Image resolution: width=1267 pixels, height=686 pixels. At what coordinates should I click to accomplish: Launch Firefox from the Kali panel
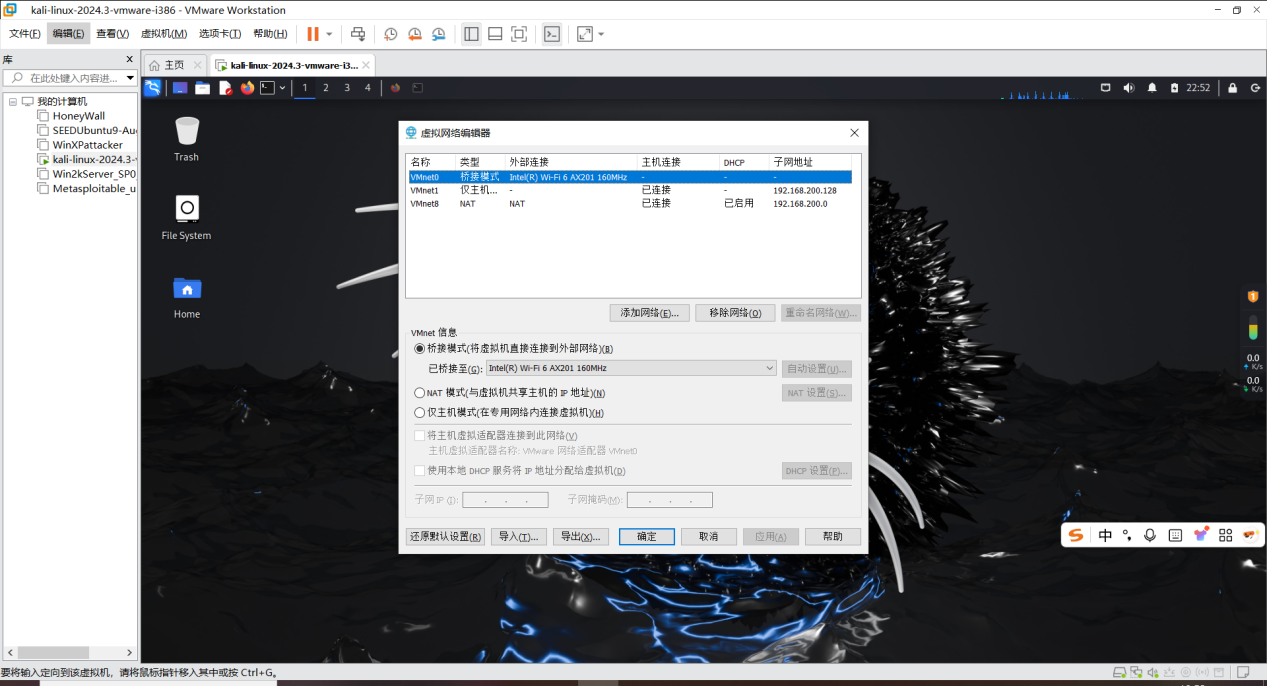coord(247,88)
